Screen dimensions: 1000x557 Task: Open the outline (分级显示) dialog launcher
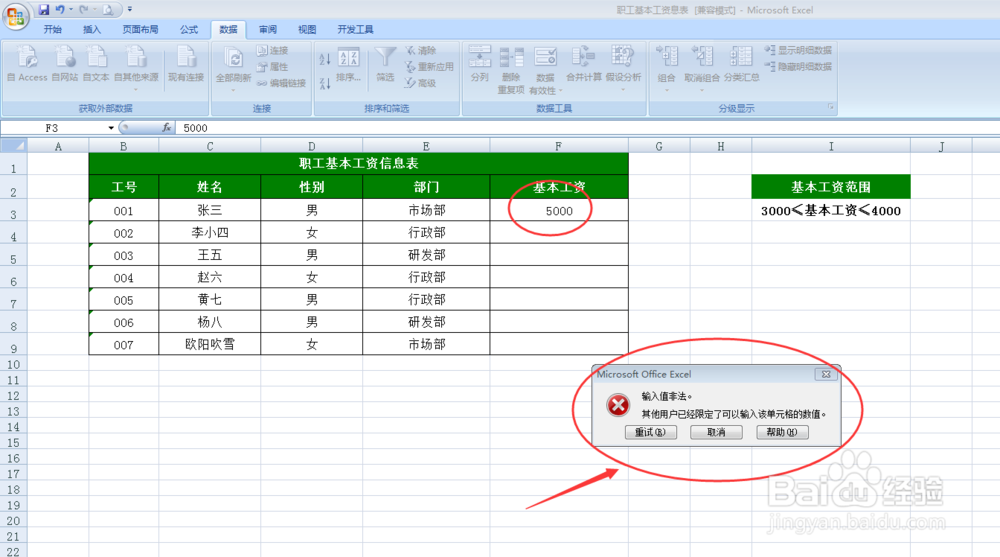click(830, 107)
